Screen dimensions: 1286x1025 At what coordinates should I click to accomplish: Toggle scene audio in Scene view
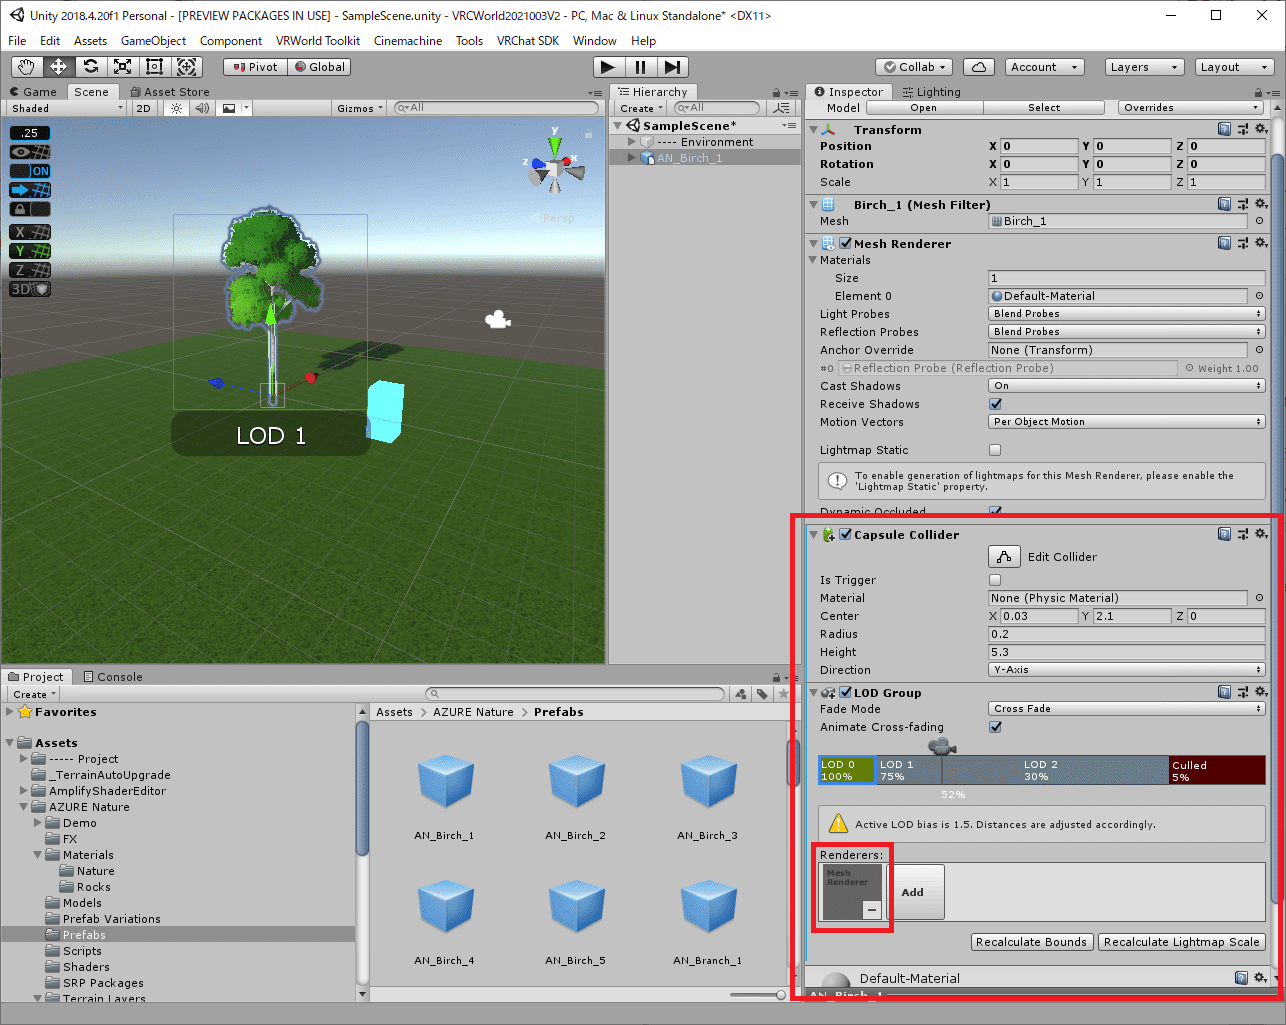point(202,108)
